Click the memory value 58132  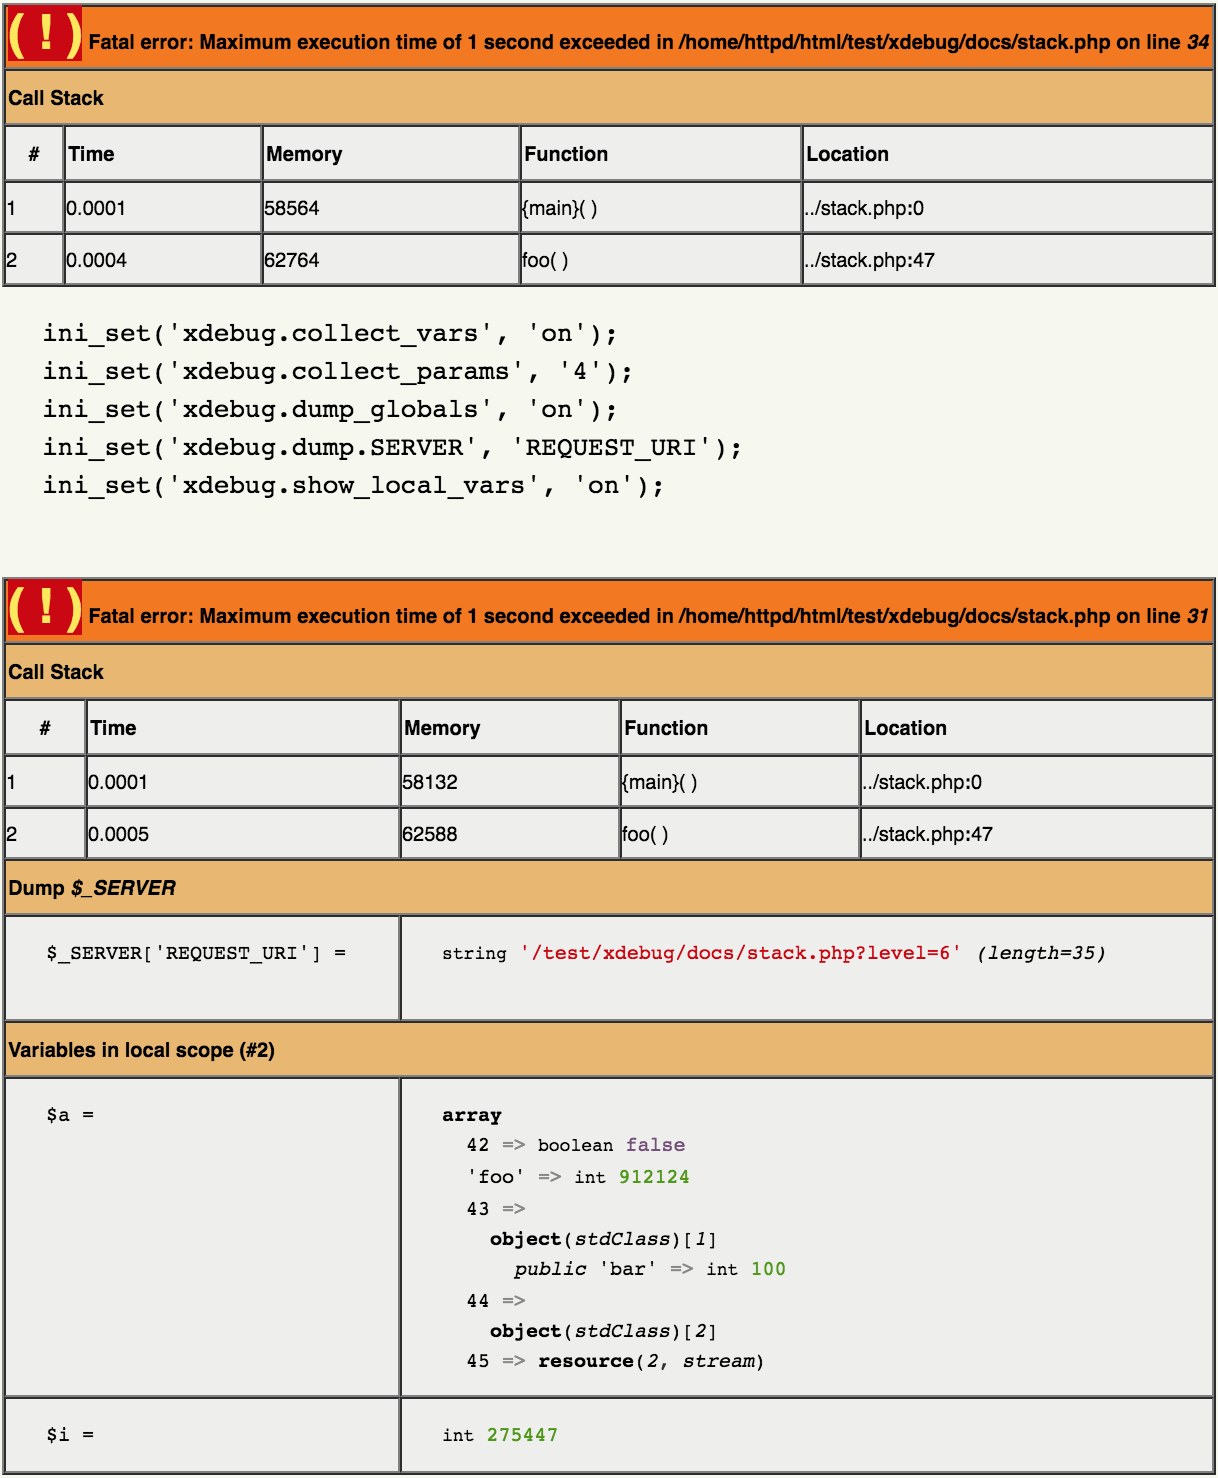pyautogui.click(x=430, y=782)
